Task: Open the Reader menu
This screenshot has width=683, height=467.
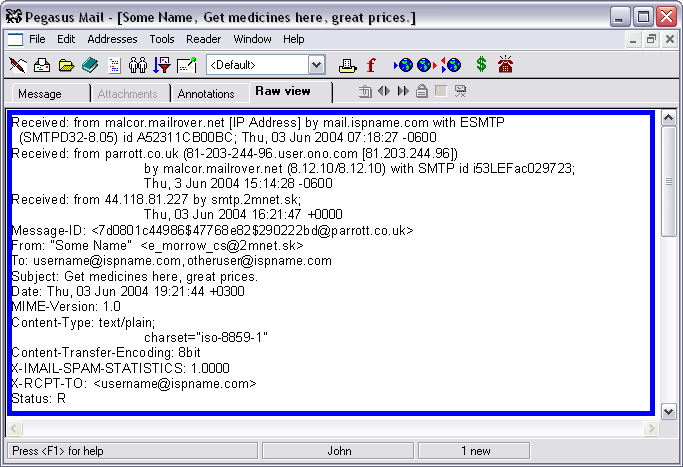Action: (204, 39)
